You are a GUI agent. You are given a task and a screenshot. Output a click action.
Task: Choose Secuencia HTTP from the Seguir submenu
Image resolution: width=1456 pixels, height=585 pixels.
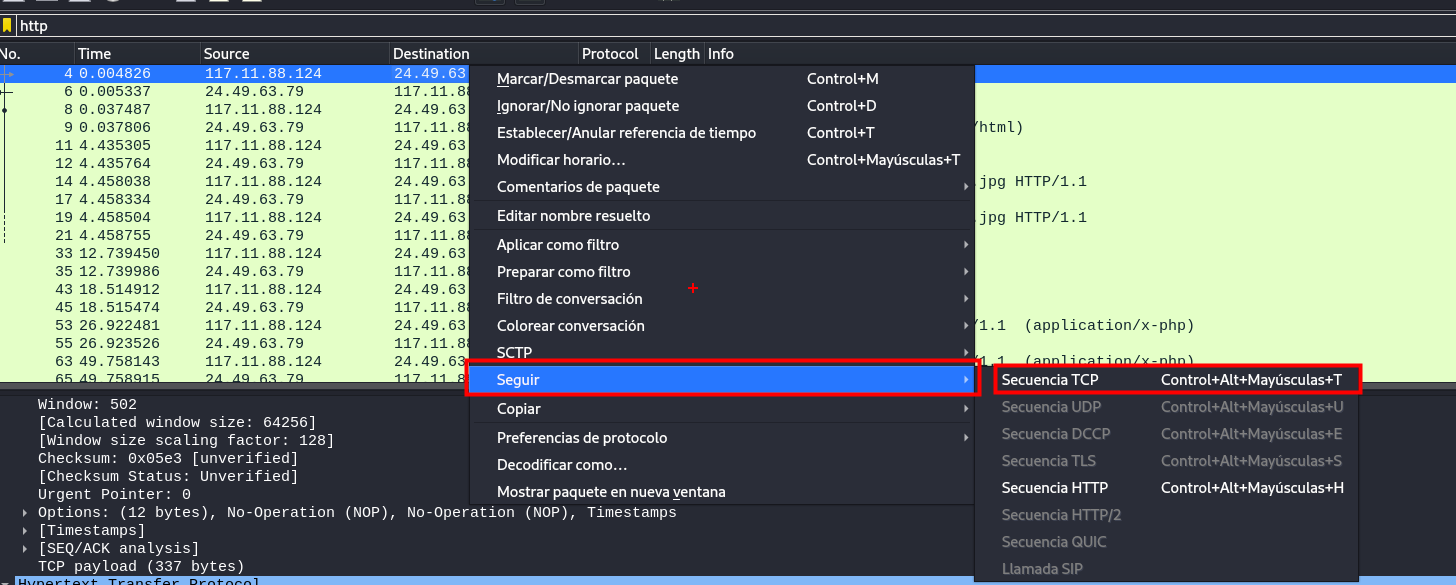1054,488
